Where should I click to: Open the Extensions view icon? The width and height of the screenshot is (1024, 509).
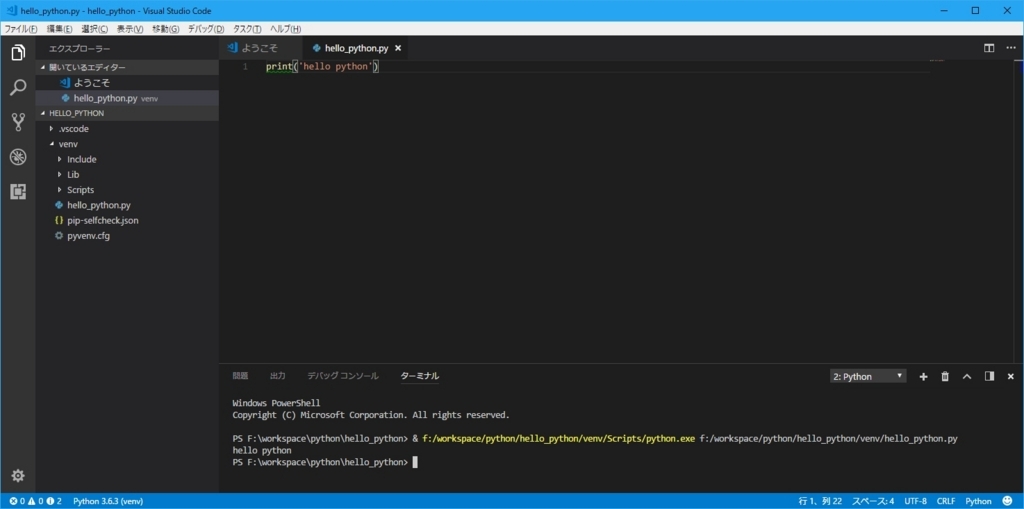tap(18, 191)
